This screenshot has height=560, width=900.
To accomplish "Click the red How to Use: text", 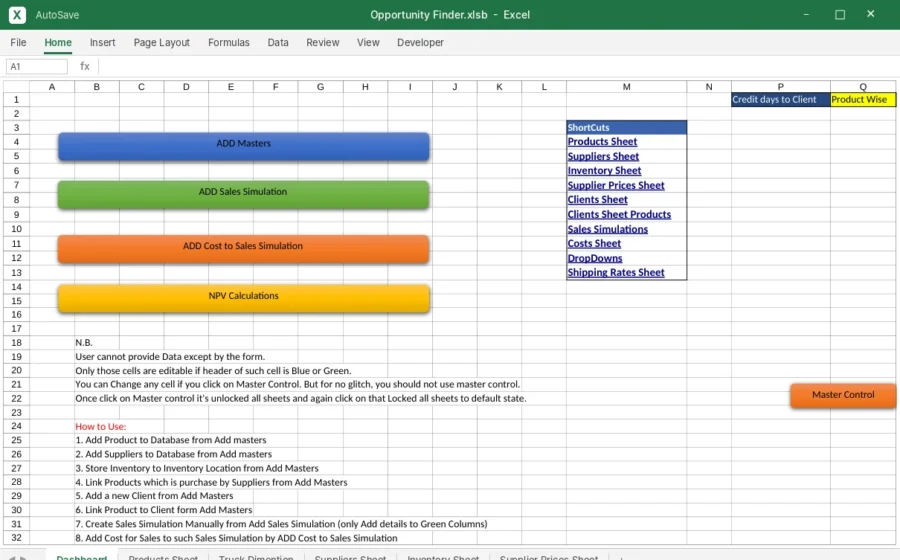I will 100,426.
